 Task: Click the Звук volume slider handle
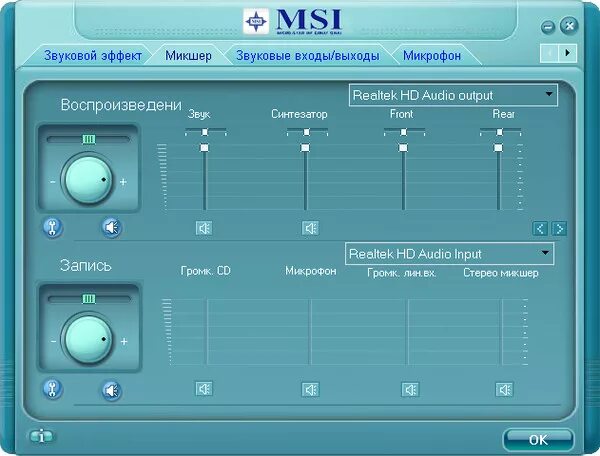205,148
